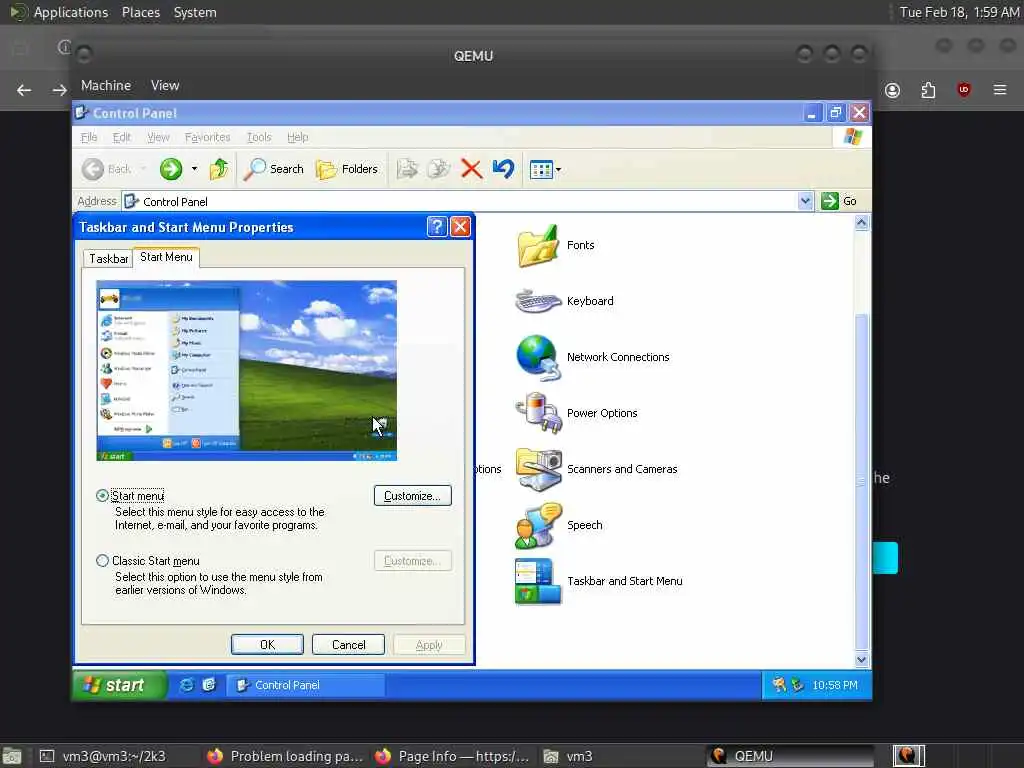Open the browser hamburger menu
This screenshot has width=1024, height=768.
coord(1000,90)
